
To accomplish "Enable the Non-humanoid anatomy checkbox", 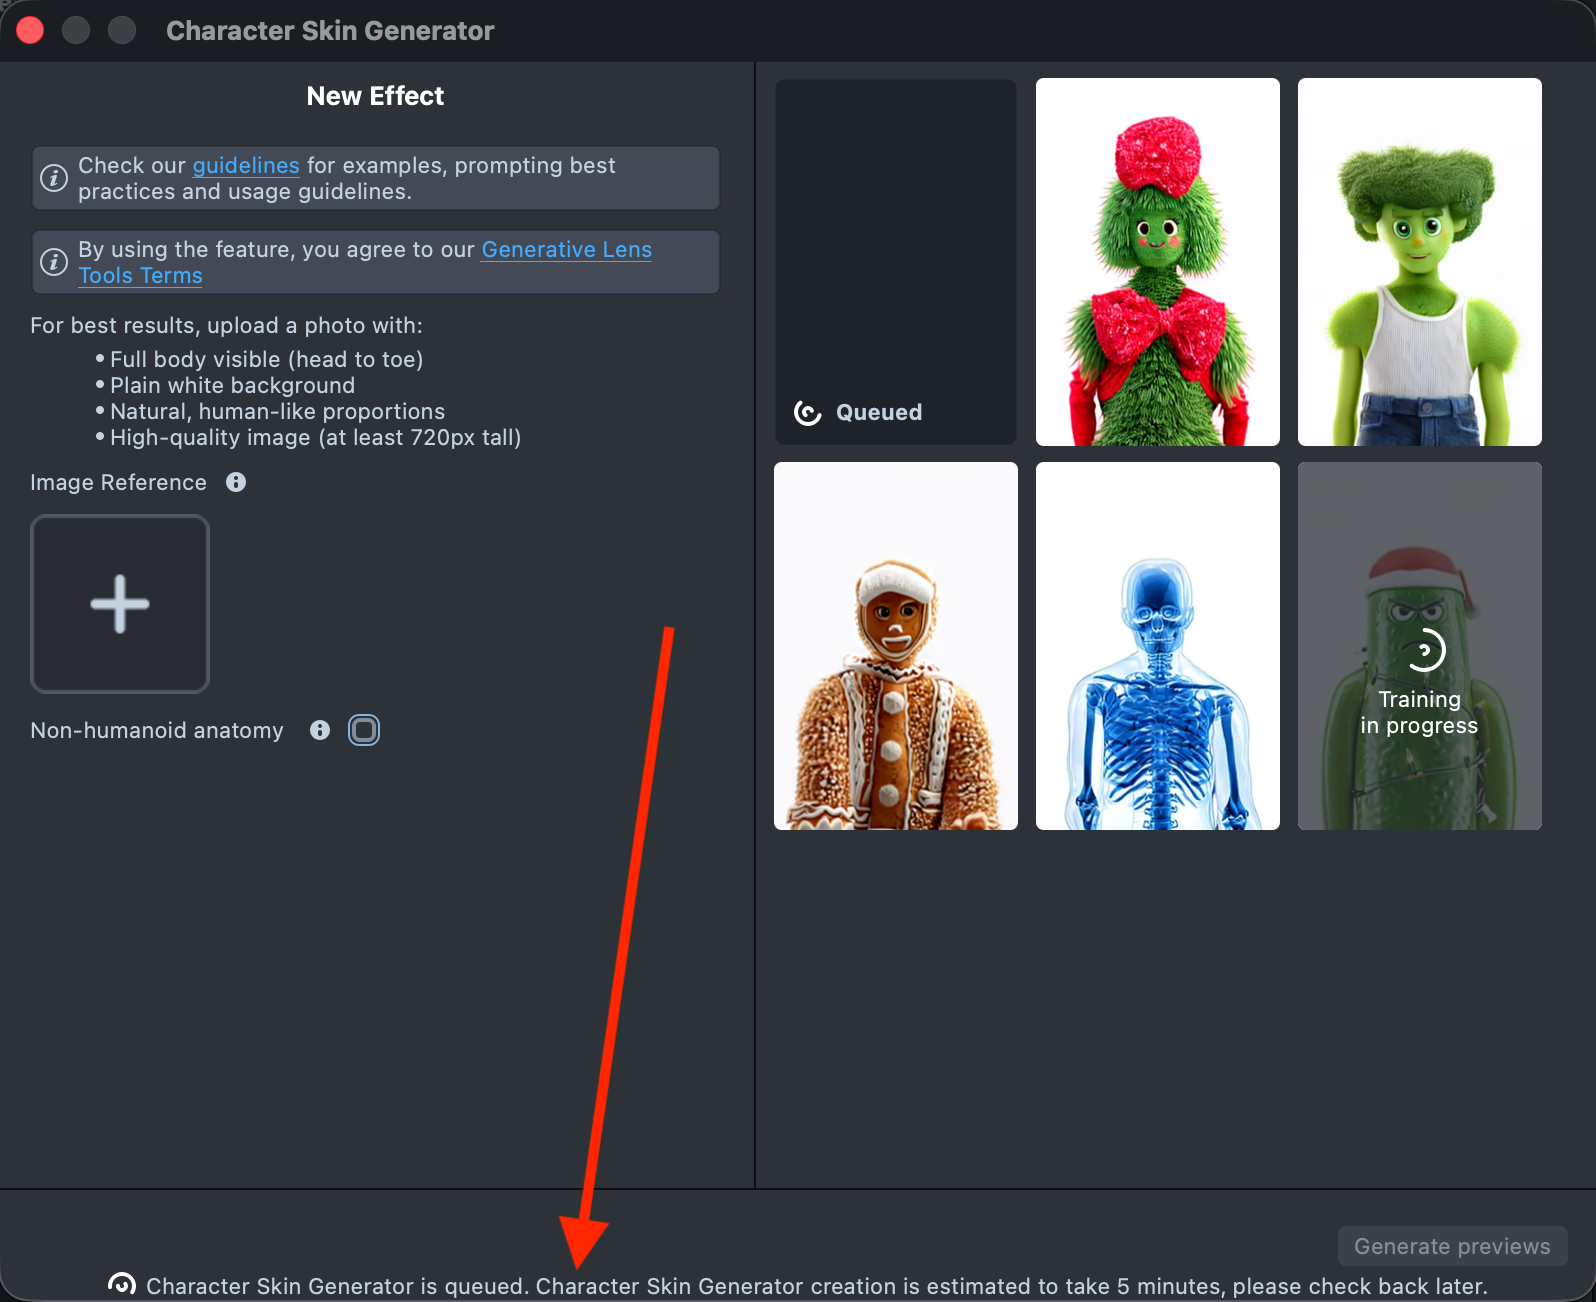I will [364, 730].
